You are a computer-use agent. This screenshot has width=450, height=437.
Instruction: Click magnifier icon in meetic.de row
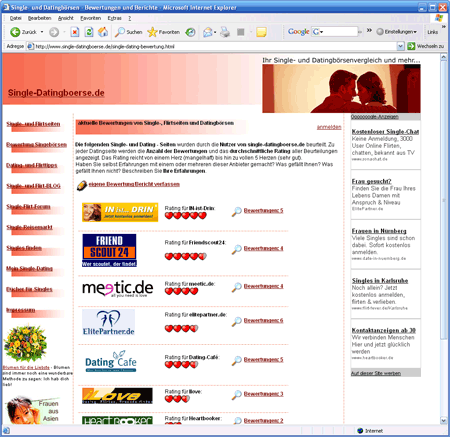236,287
